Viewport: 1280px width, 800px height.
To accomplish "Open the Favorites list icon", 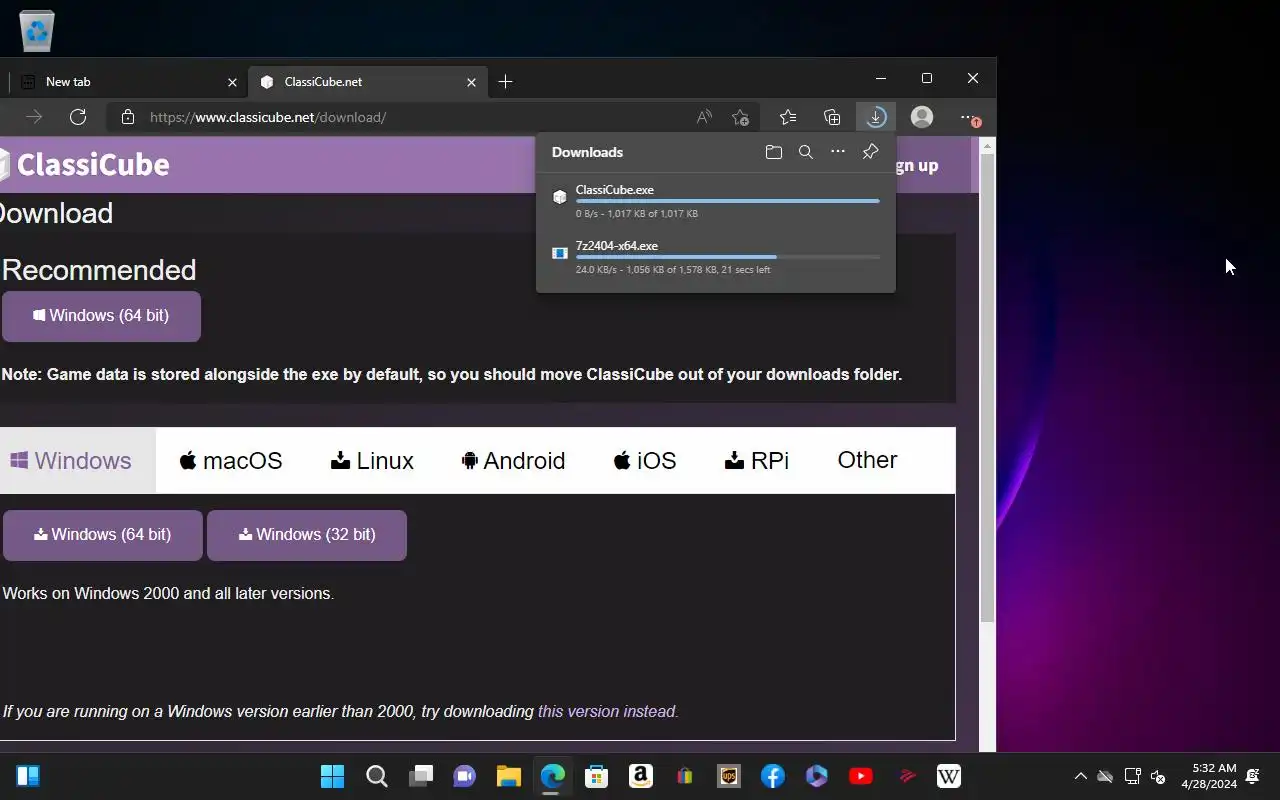I will 788,117.
